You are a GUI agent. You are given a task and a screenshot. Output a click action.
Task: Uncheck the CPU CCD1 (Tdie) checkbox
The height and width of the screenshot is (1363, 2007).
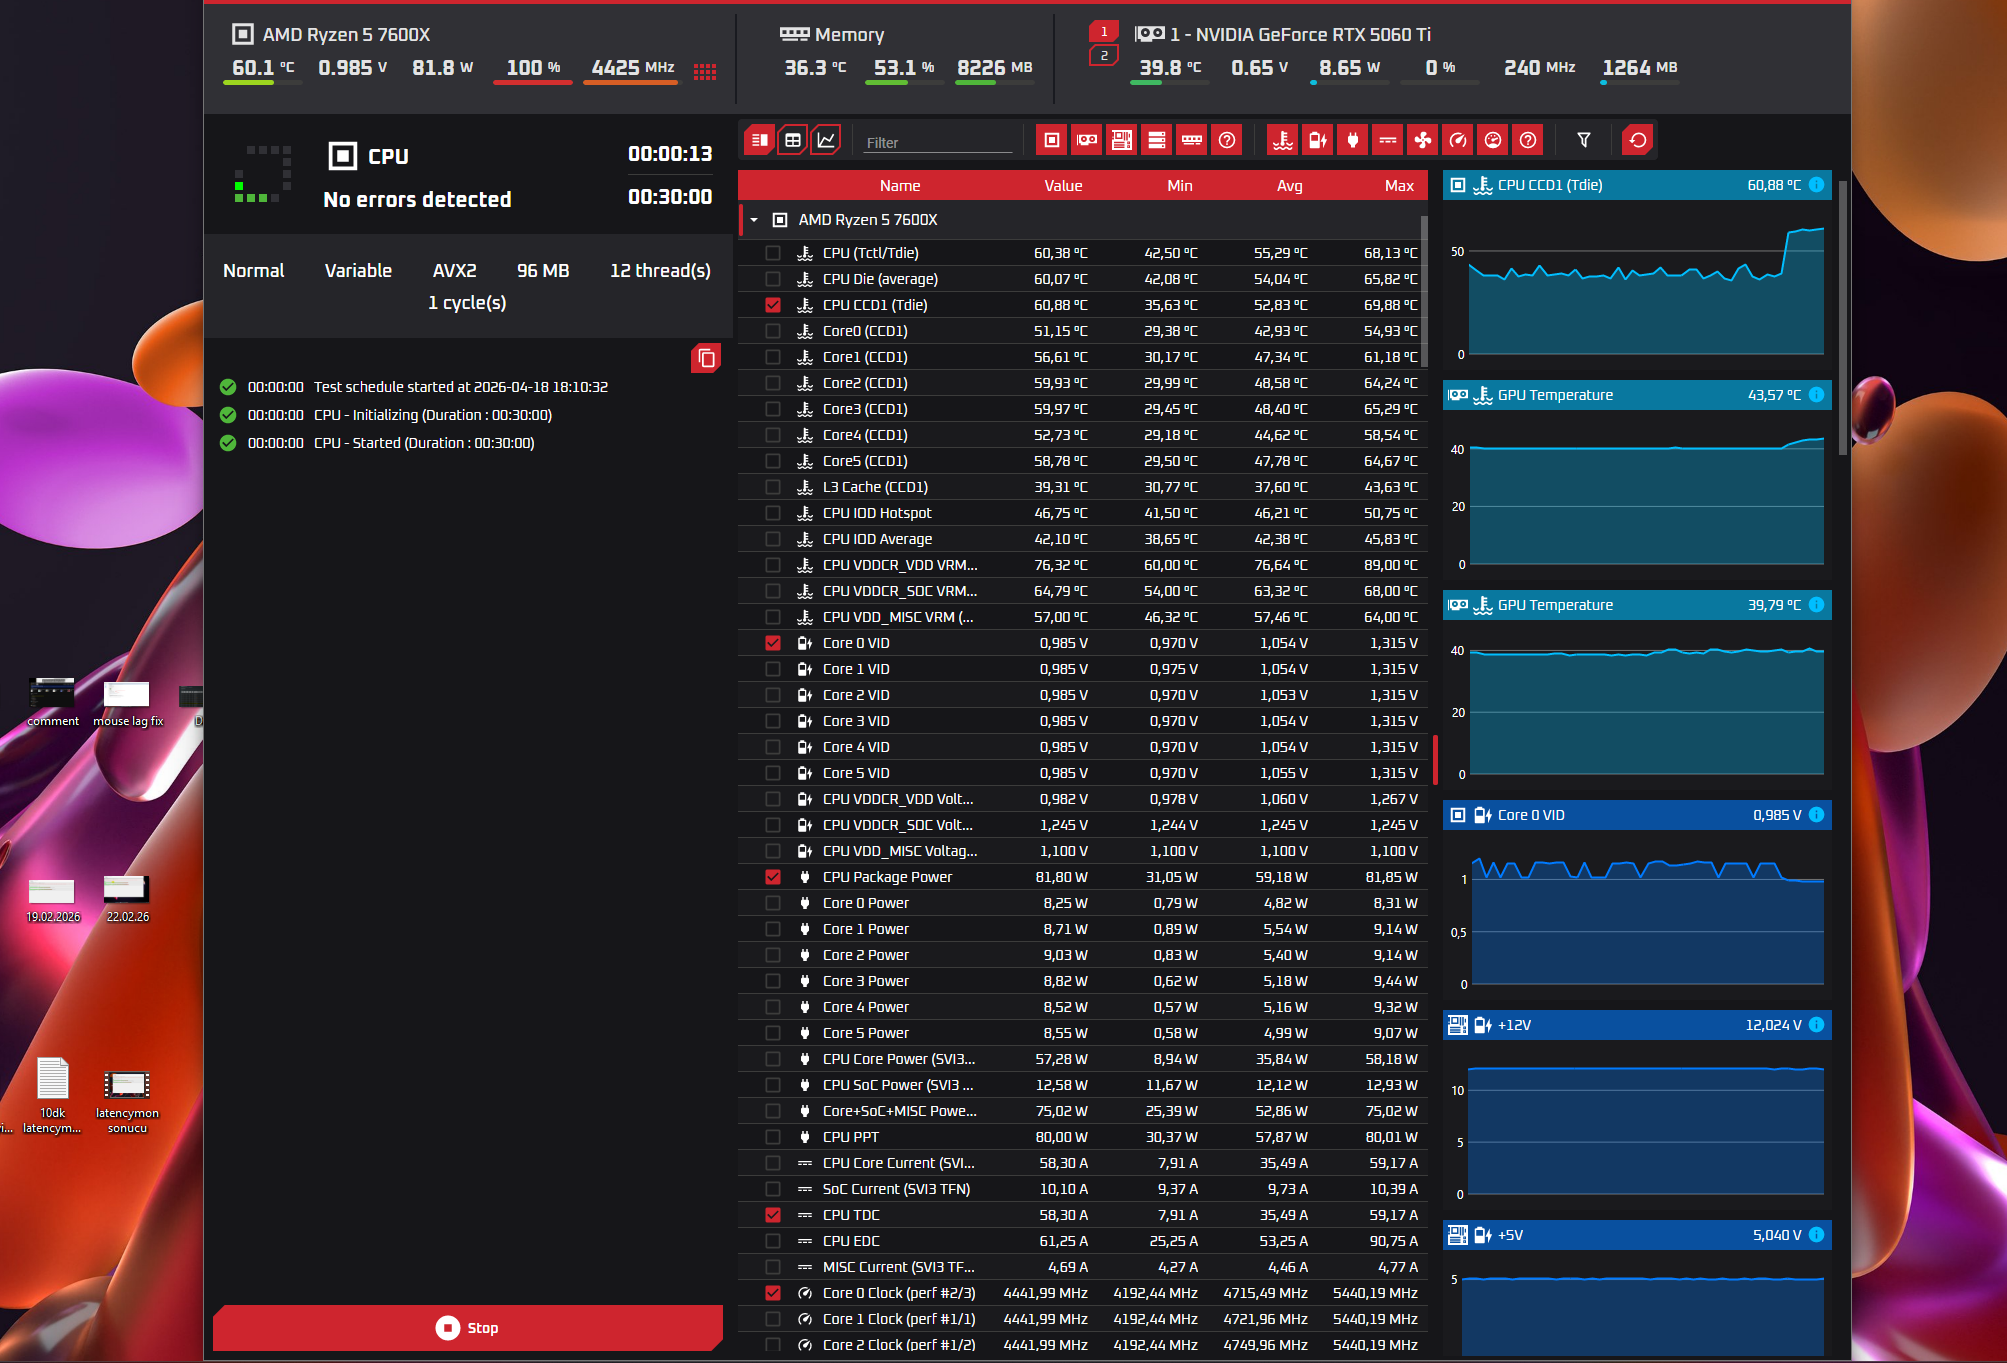(x=773, y=305)
